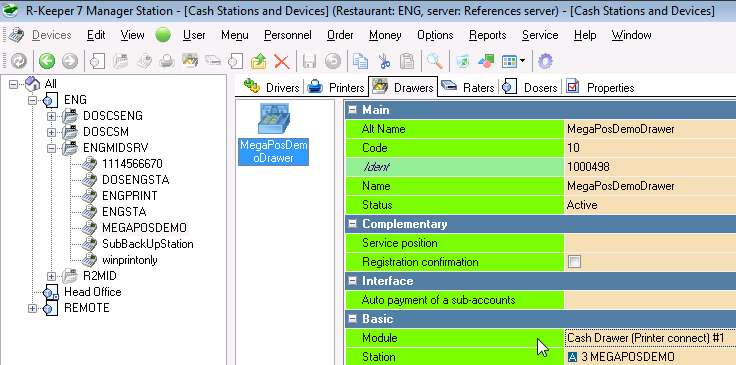This screenshot has height=365, width=736.
Task: Expand the DOSCSM tree node
Action: (51, 132)
